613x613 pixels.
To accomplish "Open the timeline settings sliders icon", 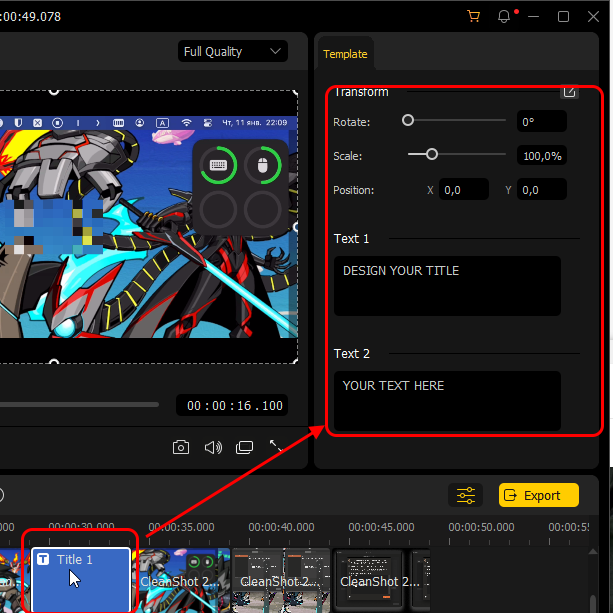I will (x=466, y=495).
